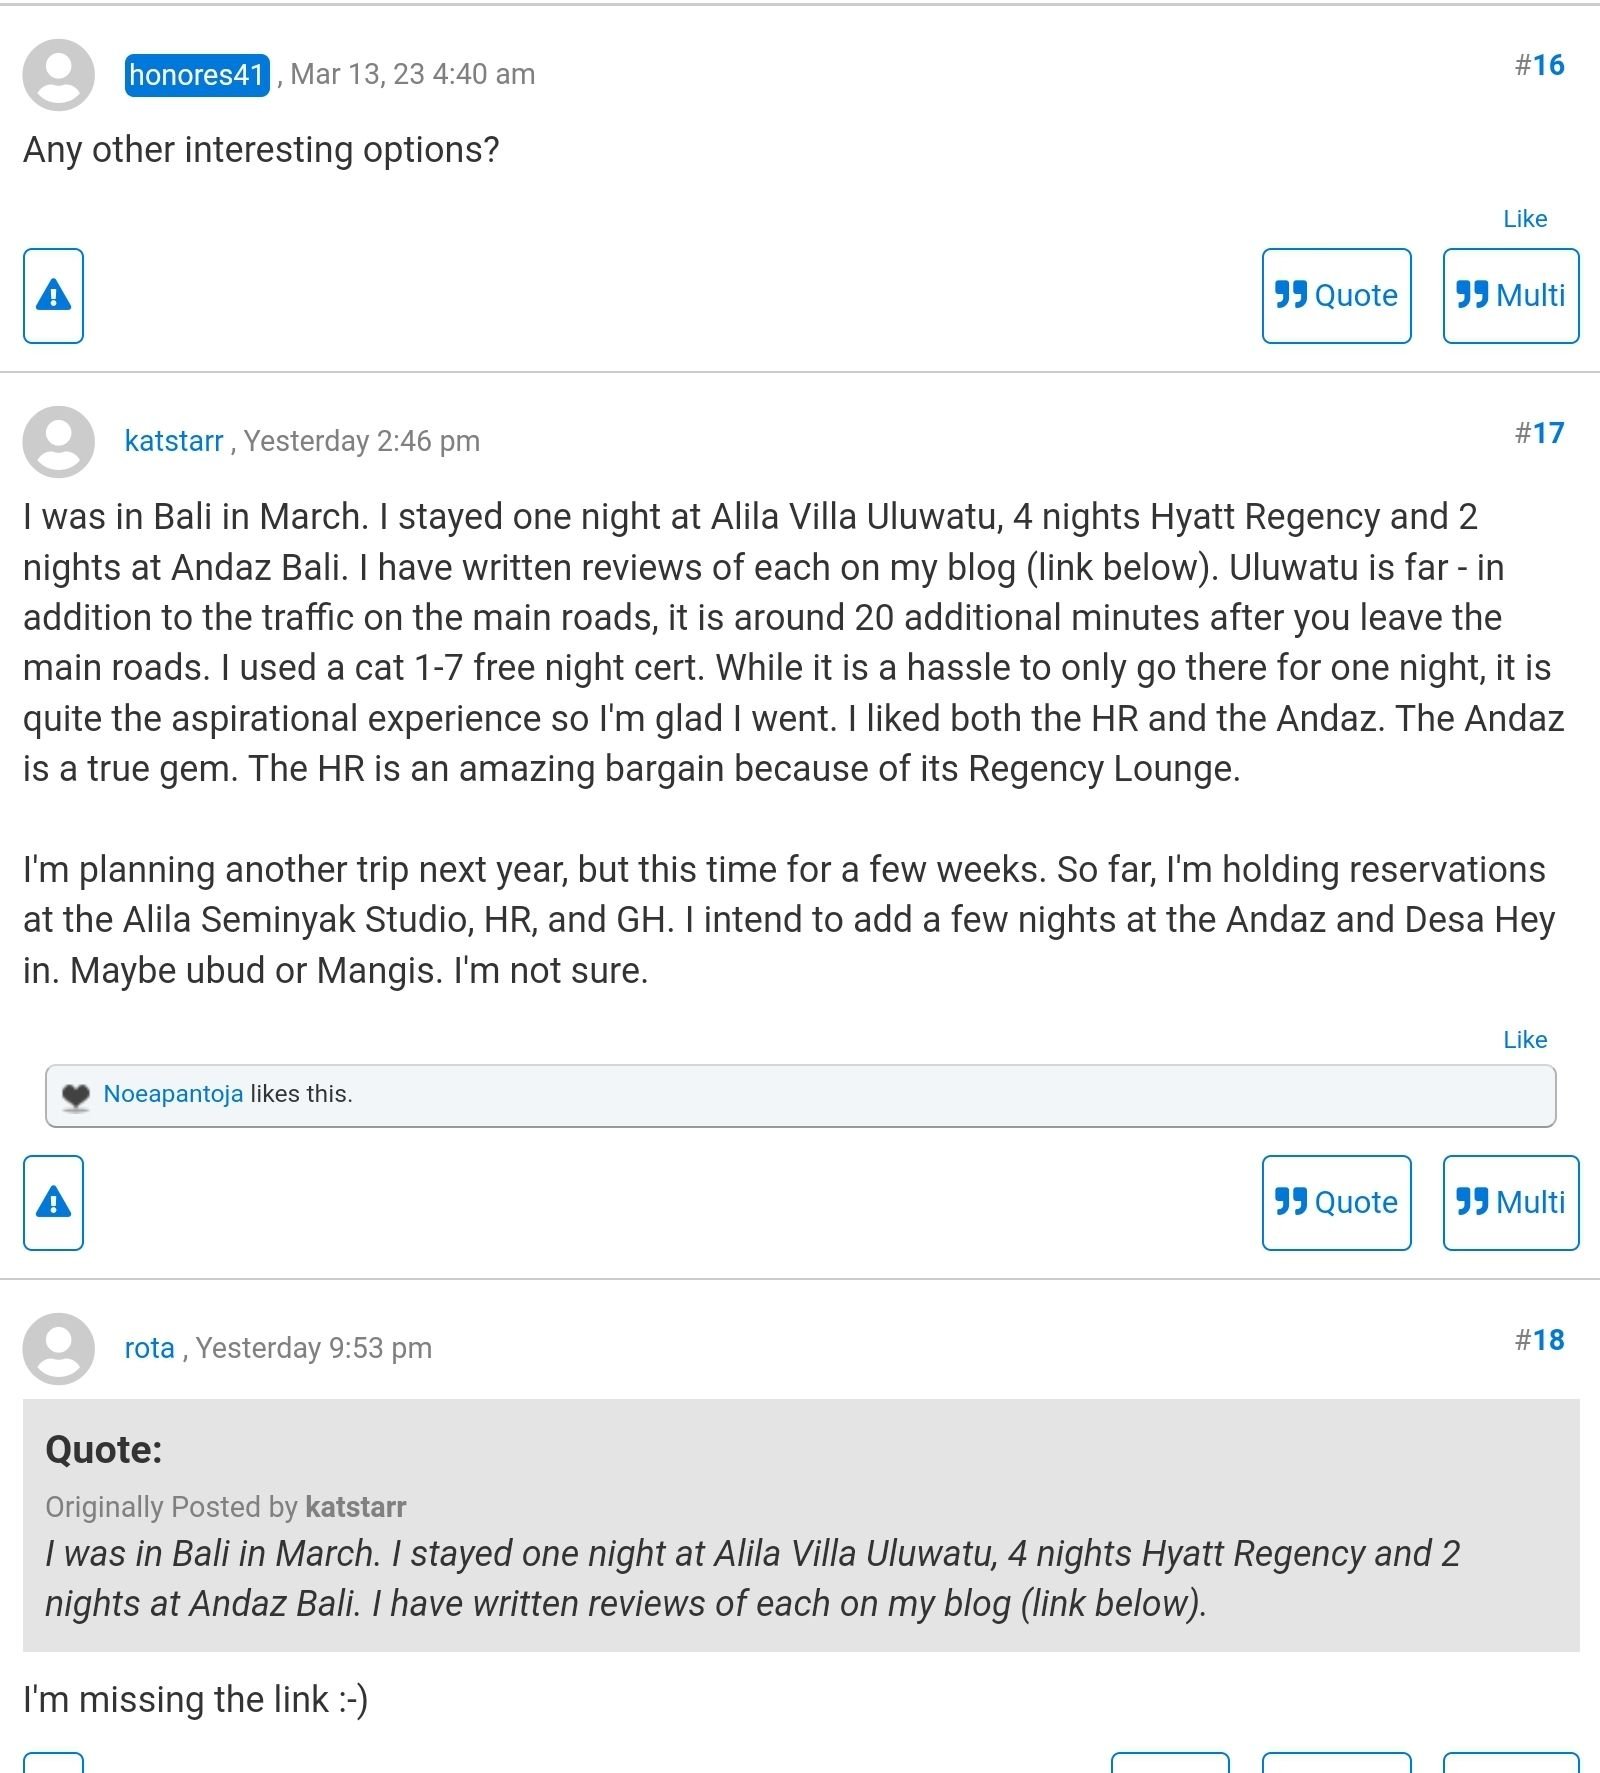Open honores41 username link
This screenshot has height=1773, width=1600.
point(197,75)
